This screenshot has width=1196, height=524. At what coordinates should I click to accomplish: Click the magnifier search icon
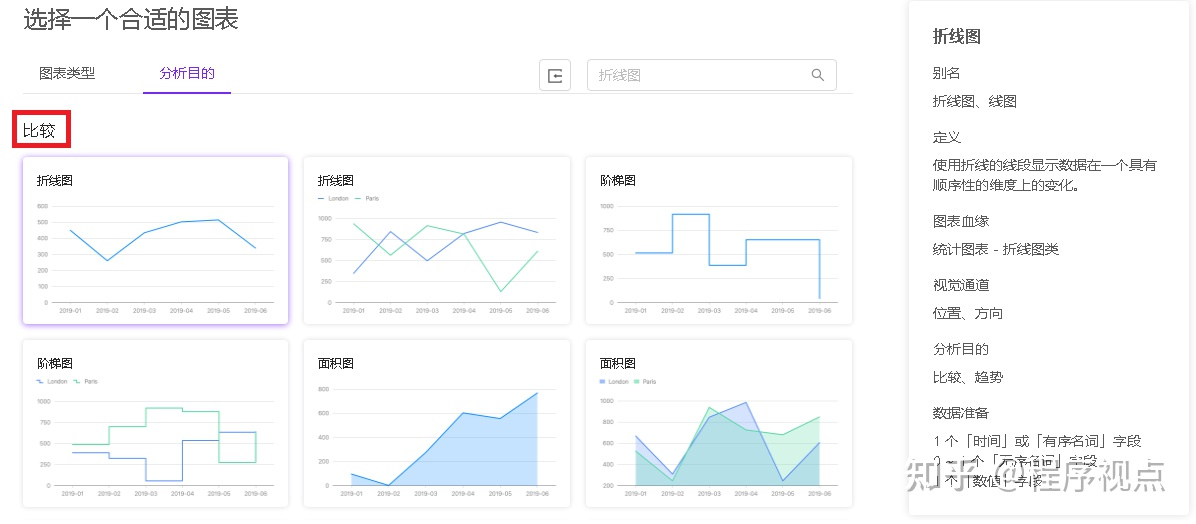(817, 75)
